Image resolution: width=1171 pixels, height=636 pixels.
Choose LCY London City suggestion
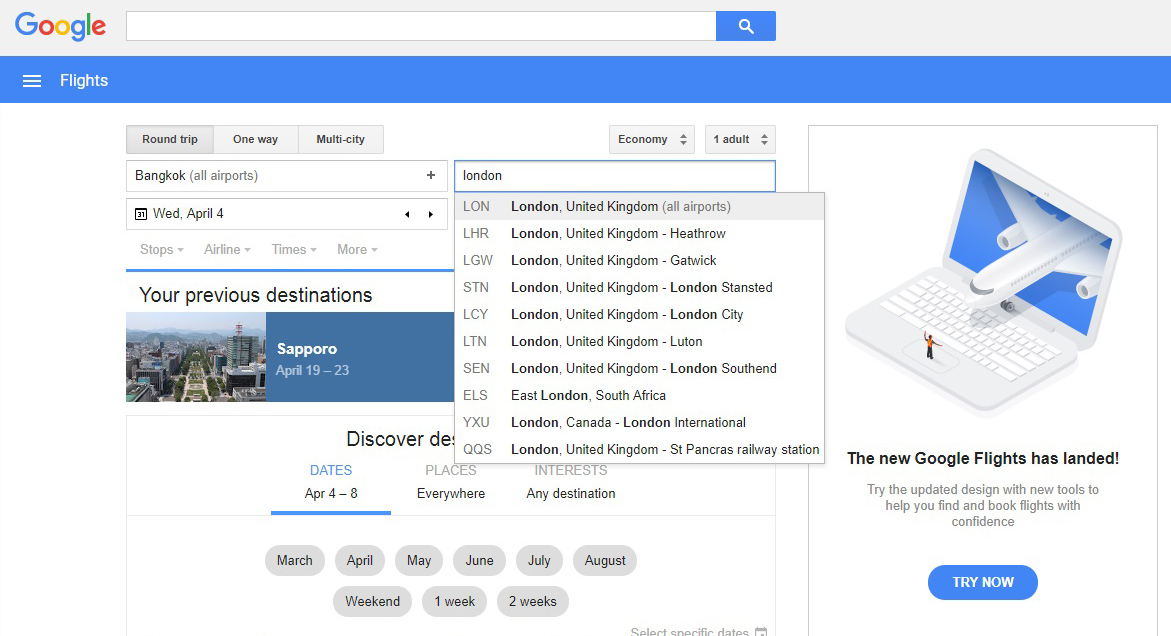click(639, 314)
